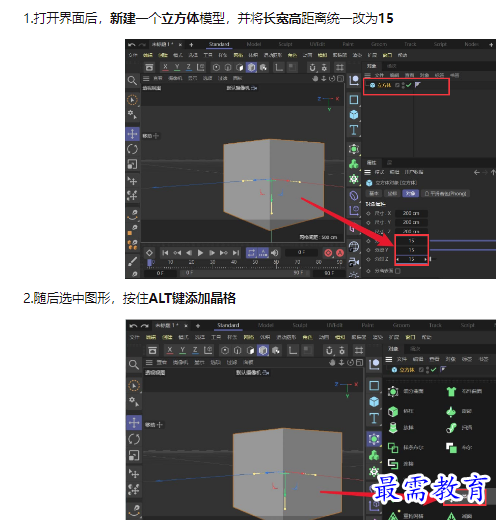Screen dimensions: 496x520
Task: Select the Scale tool in step 1 image
Action: pos(132,164)
